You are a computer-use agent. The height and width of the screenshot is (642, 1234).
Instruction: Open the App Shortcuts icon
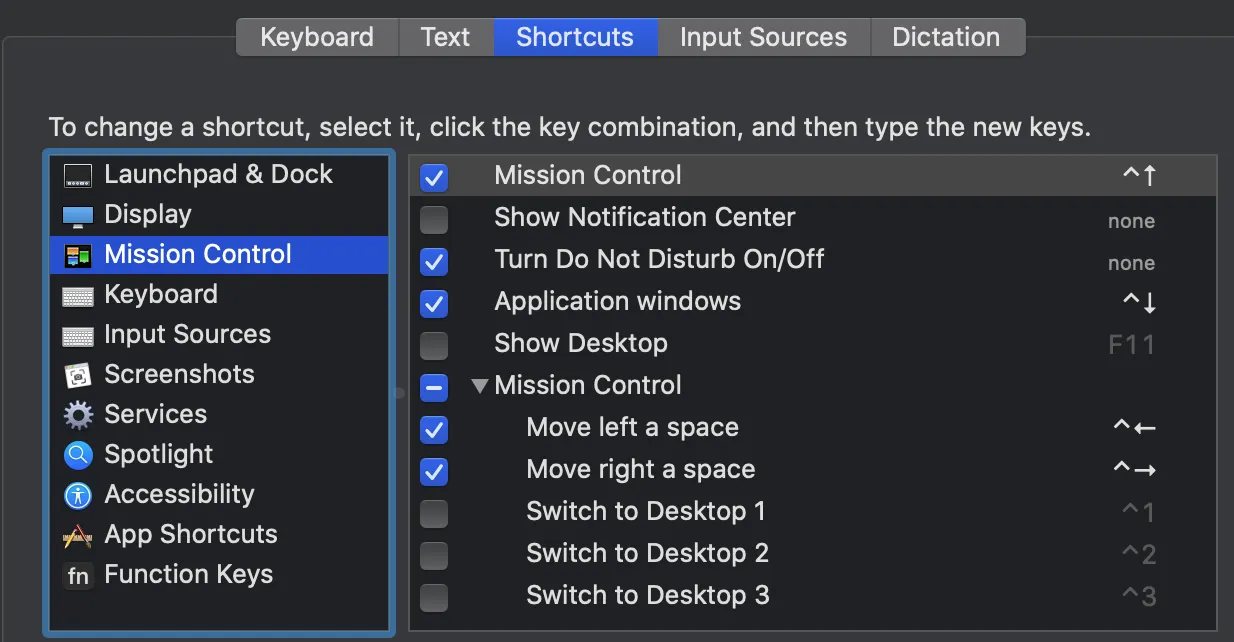[x=78, y=535]
